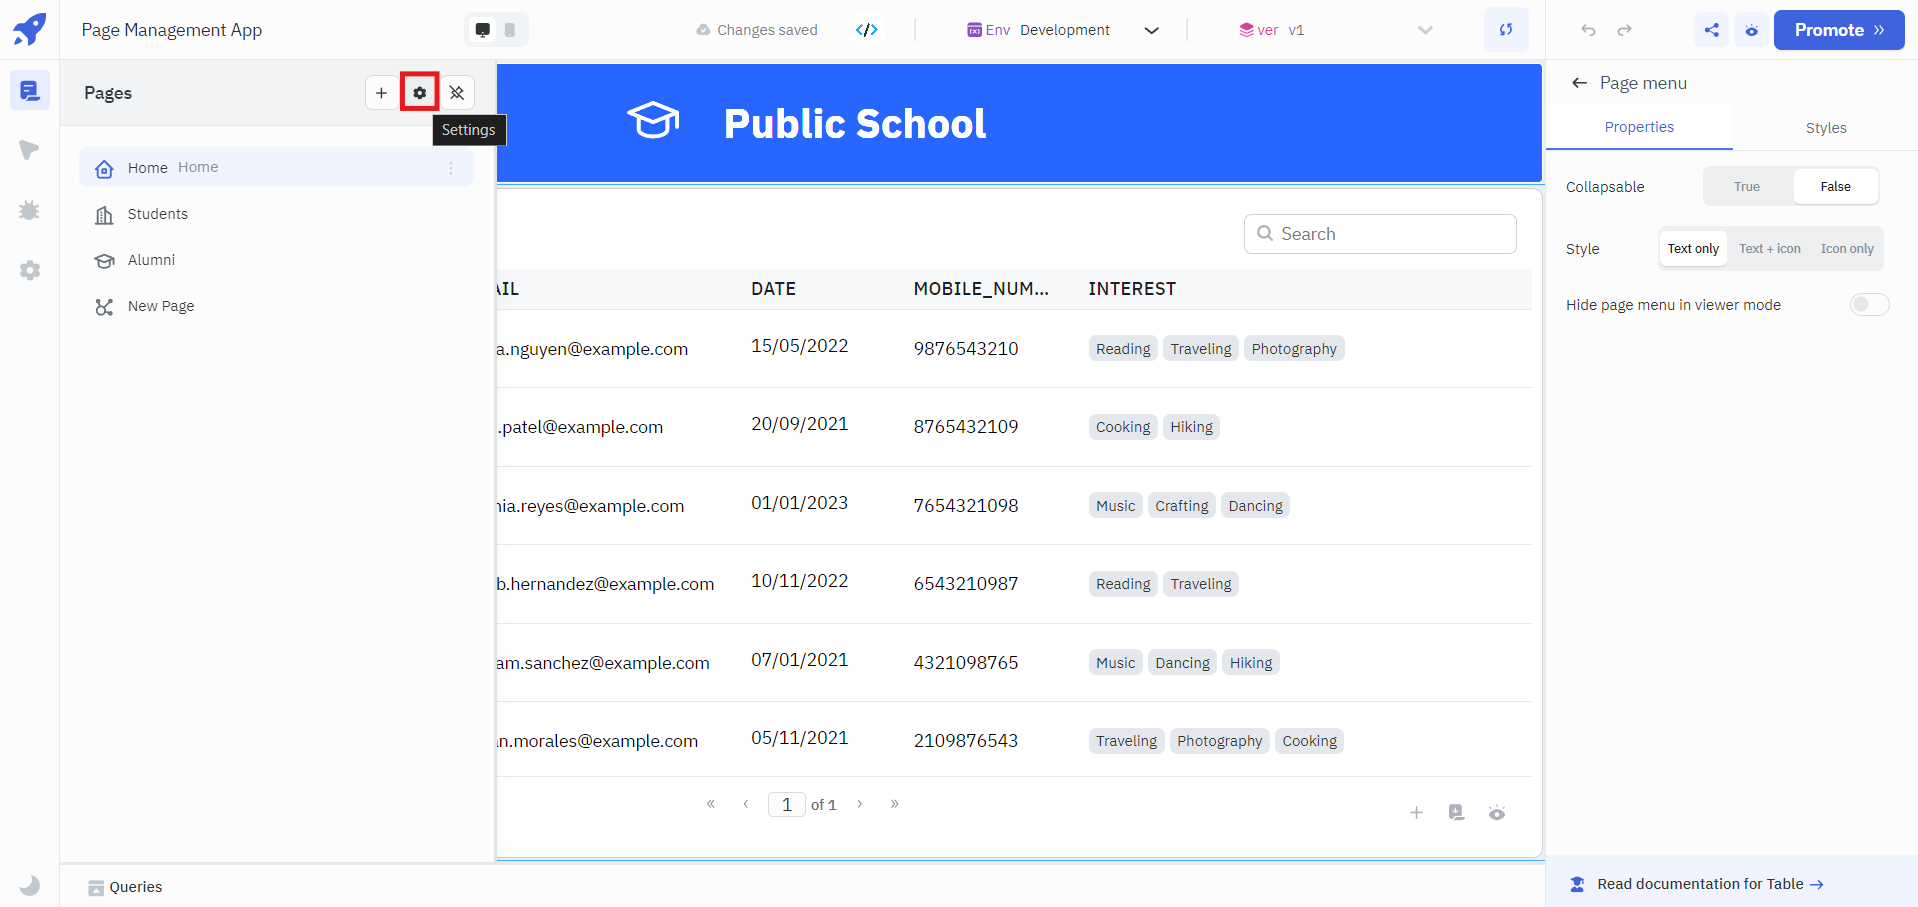Viewport: 1918px width, 907px height.
Task: Click the Alumni graduation cap icon
Action: pyautogui.click(x=104, y=261)
